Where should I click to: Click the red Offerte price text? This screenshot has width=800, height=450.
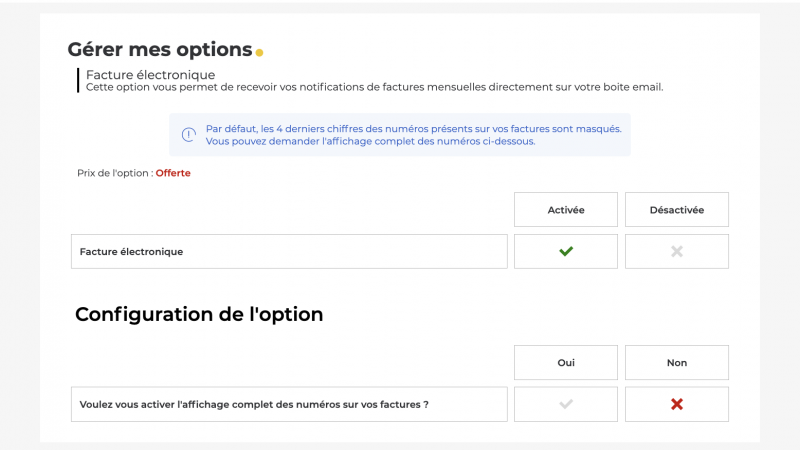(173, 173)
